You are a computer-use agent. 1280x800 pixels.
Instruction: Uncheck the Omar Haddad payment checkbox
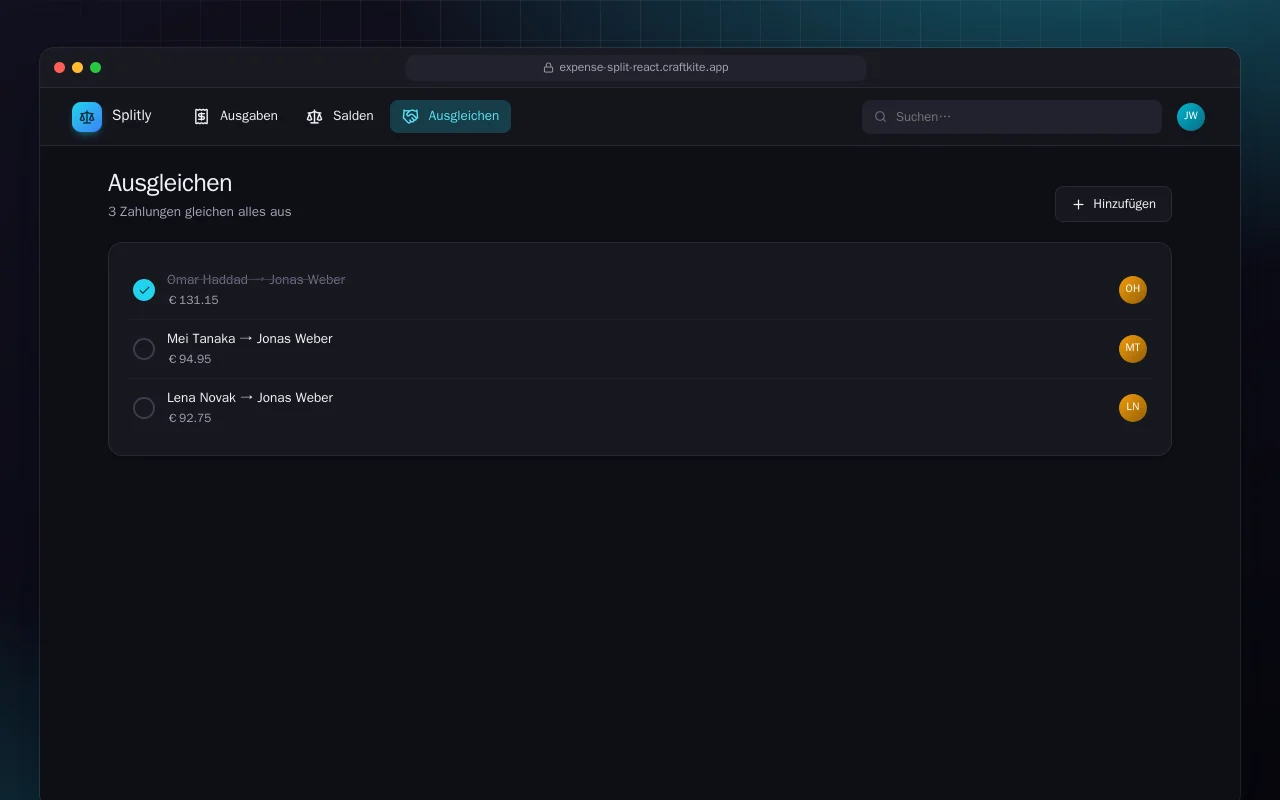click(x=144, y=290)
